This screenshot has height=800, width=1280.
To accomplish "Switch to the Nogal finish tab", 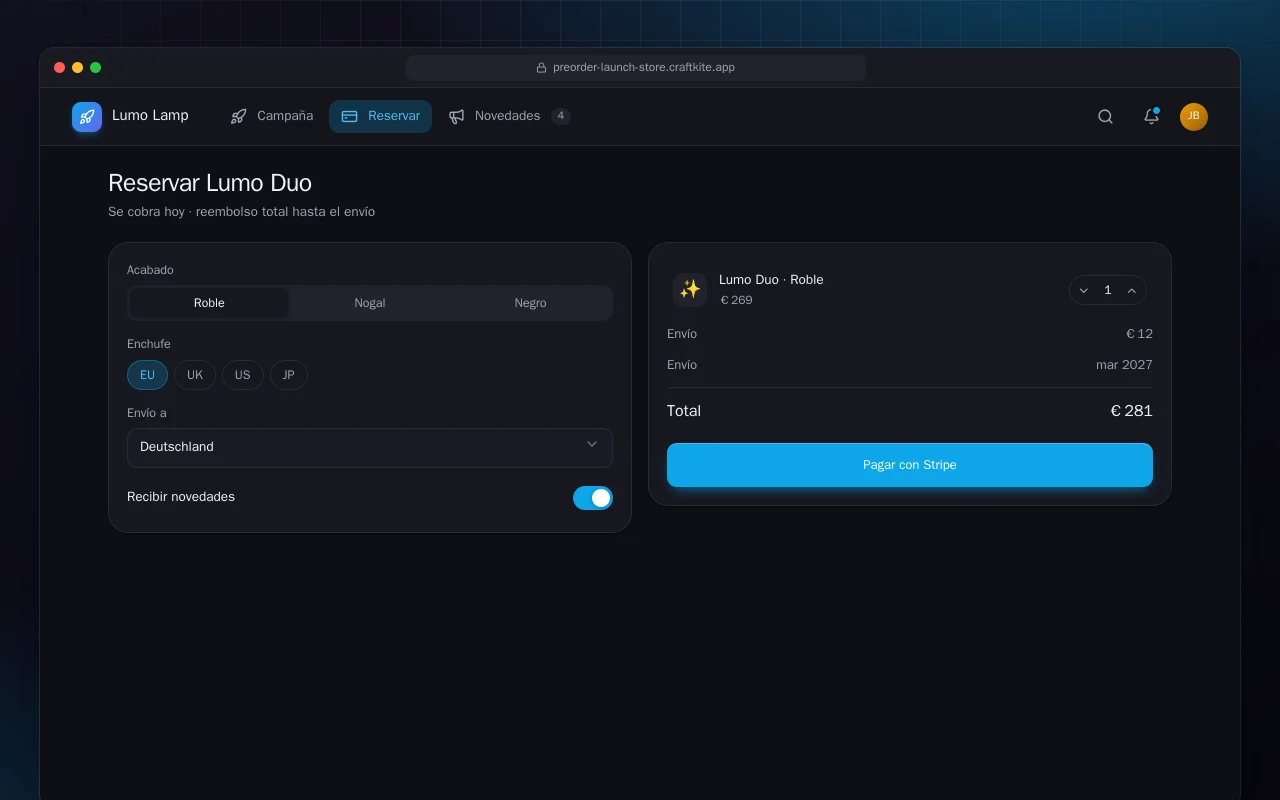I will click(370, 303).
